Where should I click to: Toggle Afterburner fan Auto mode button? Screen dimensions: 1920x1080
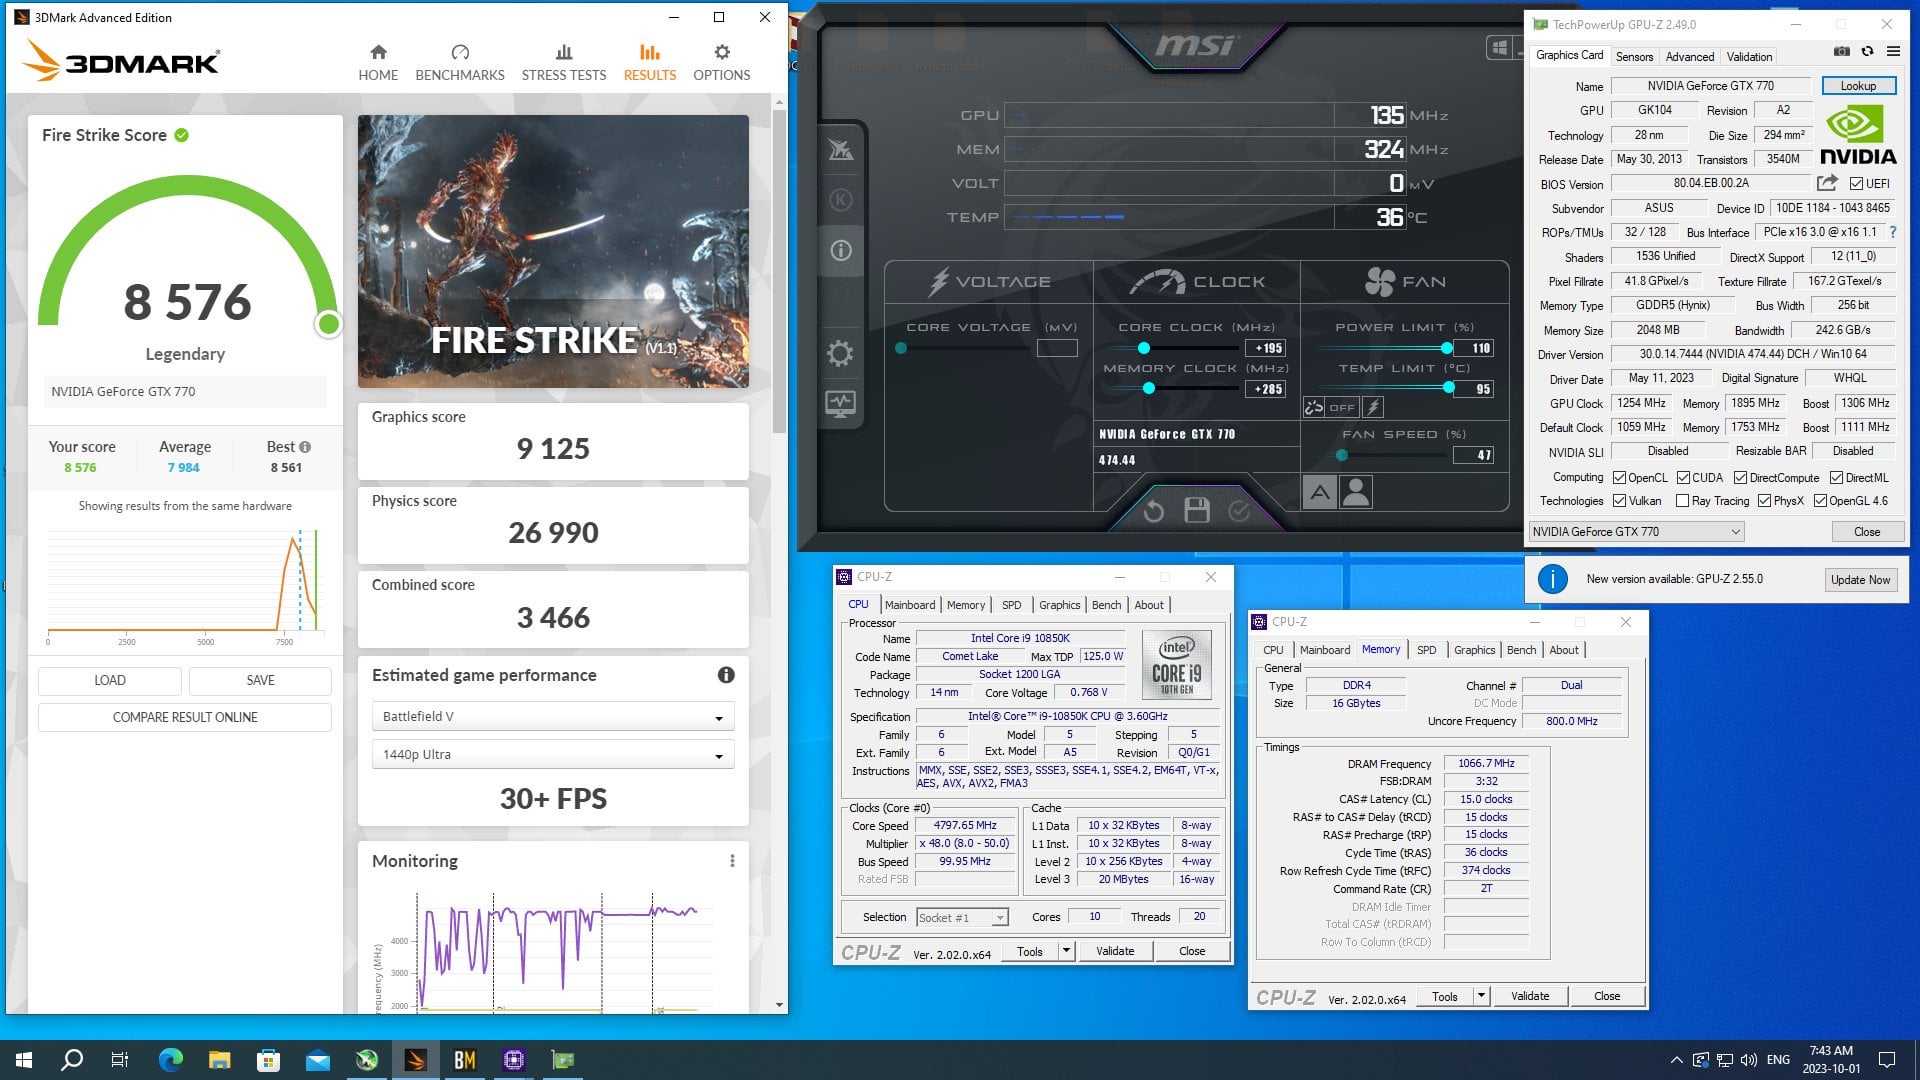tap(1320, 492)
